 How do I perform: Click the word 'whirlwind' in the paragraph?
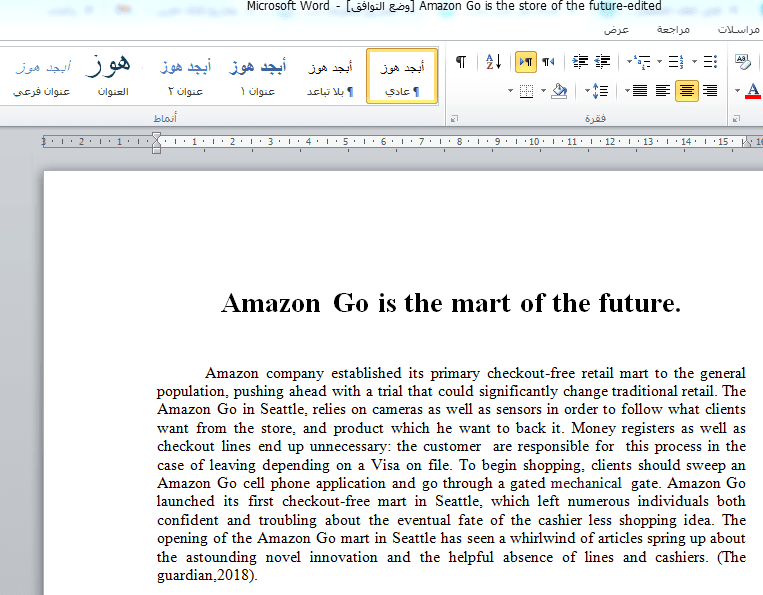[x=543, y=538]
